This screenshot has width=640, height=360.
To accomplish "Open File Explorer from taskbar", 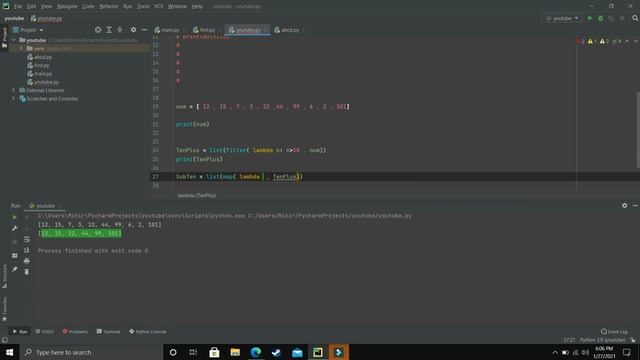I will coord(235,352).
